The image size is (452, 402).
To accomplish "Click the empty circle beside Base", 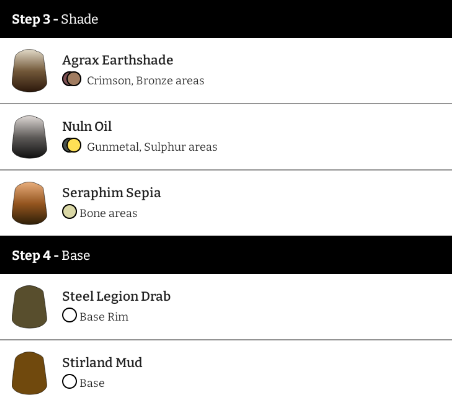I will 69,381.
